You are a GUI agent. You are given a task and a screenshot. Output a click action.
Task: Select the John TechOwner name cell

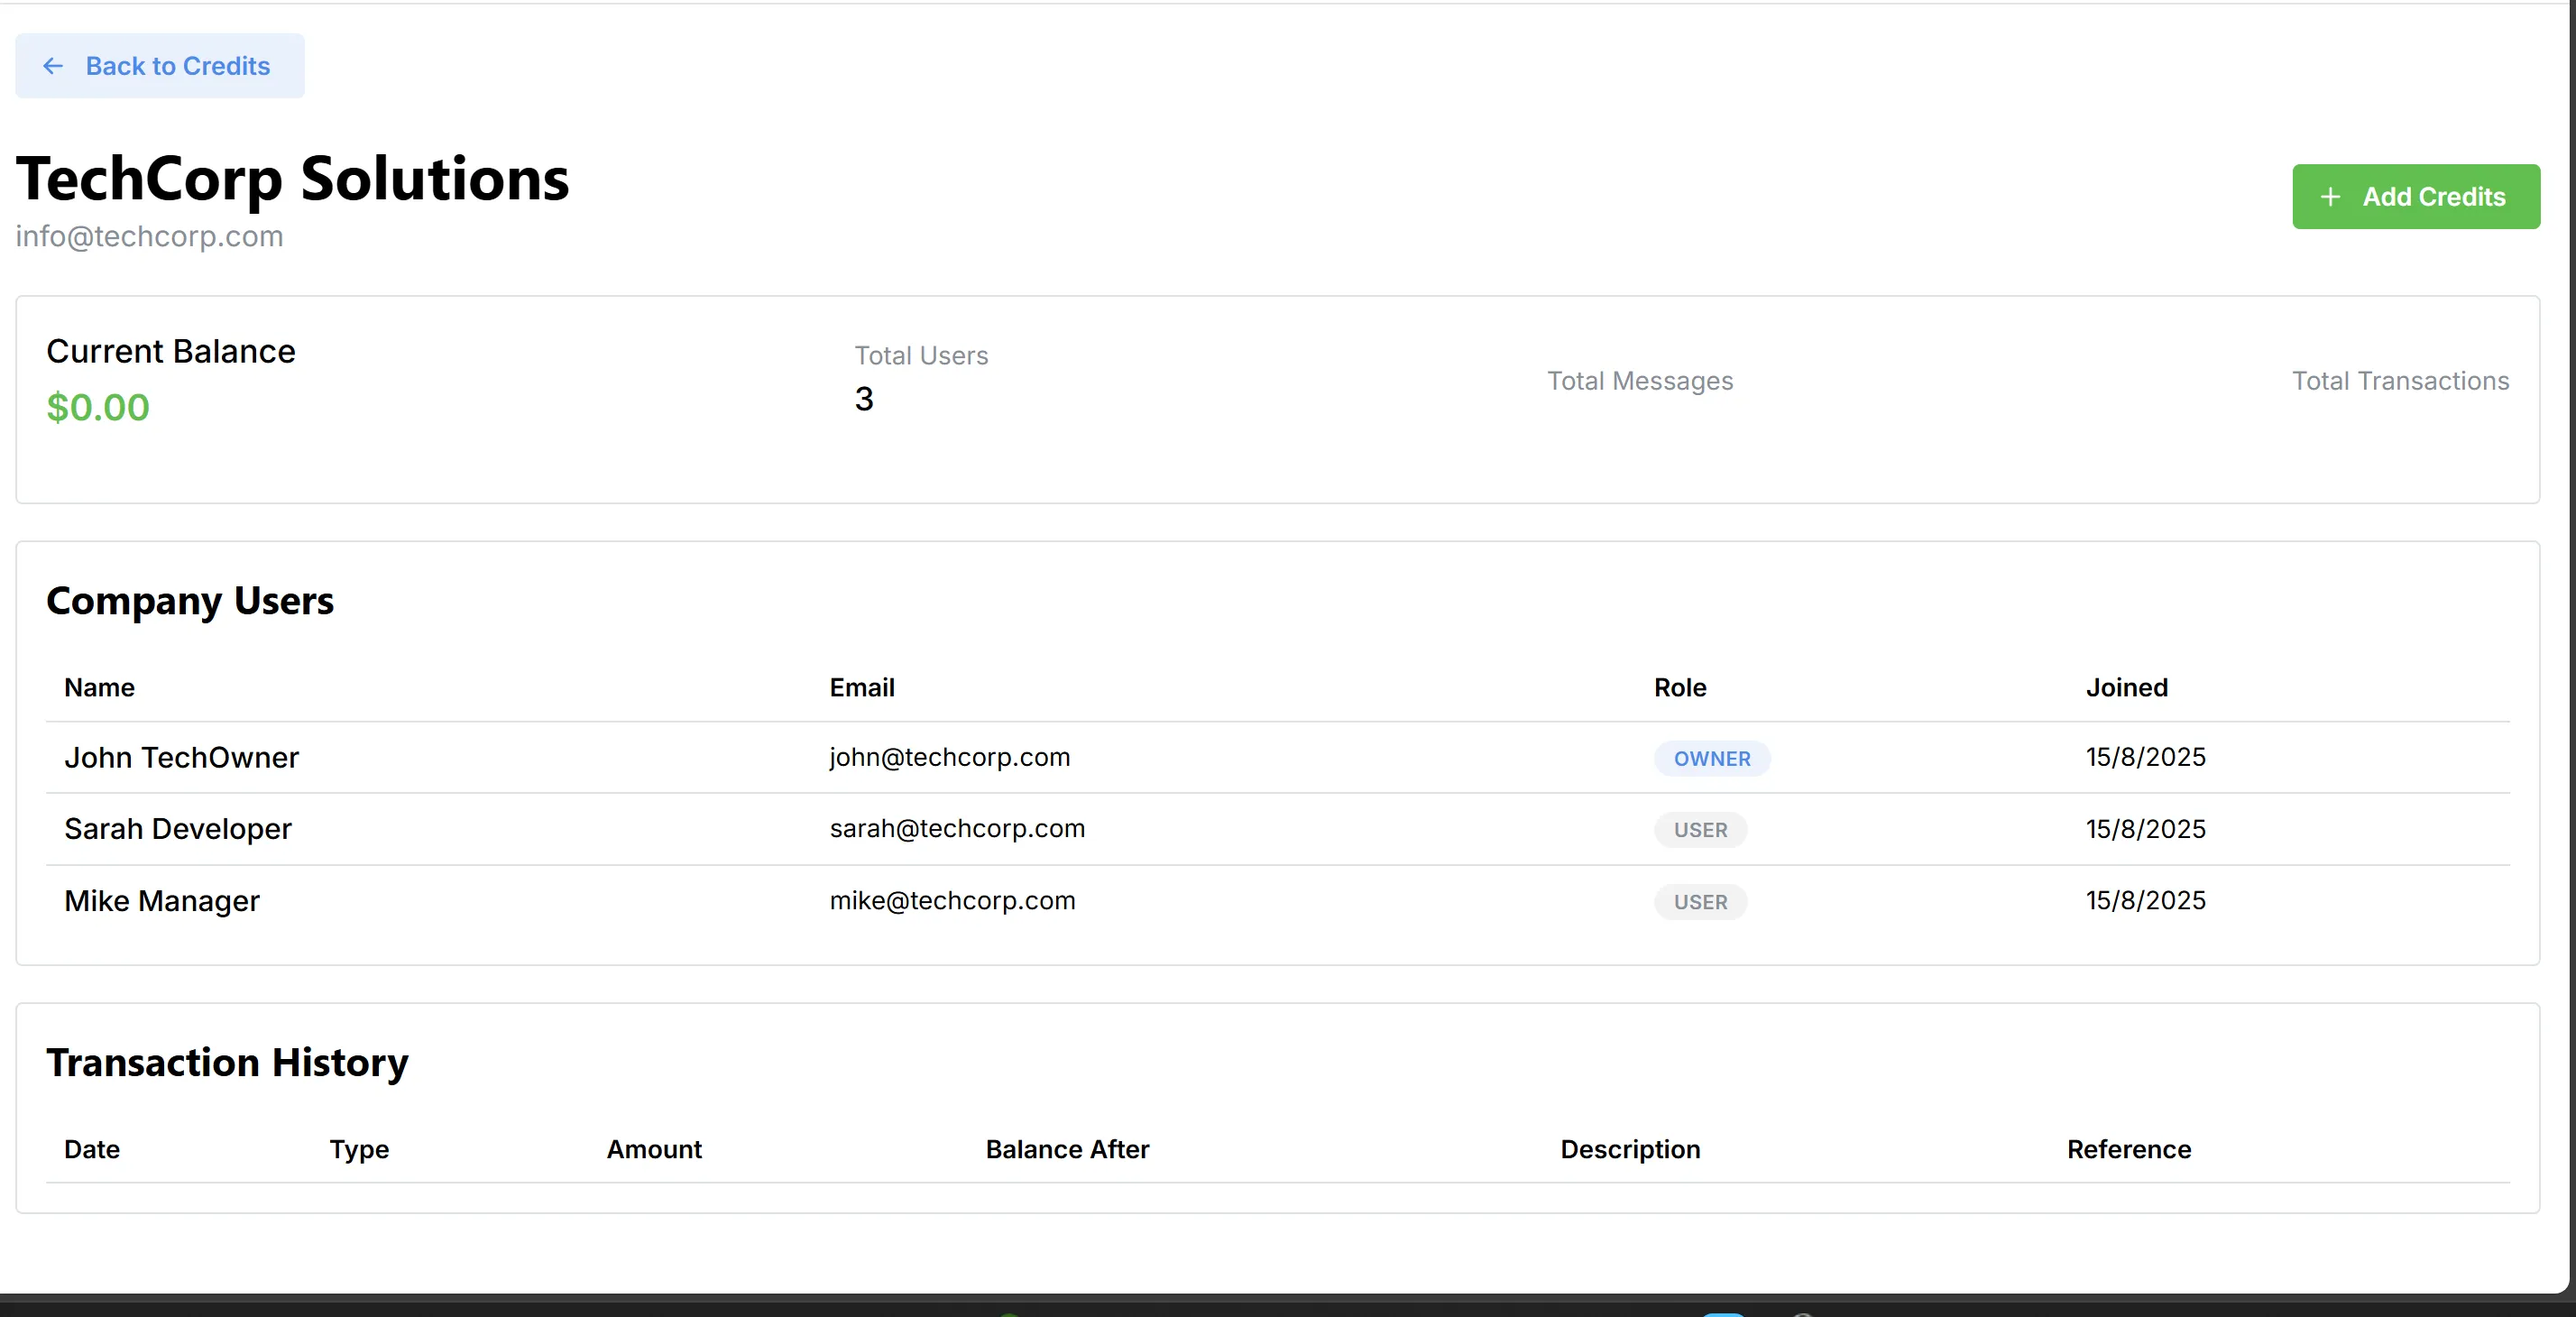(181, 758)
